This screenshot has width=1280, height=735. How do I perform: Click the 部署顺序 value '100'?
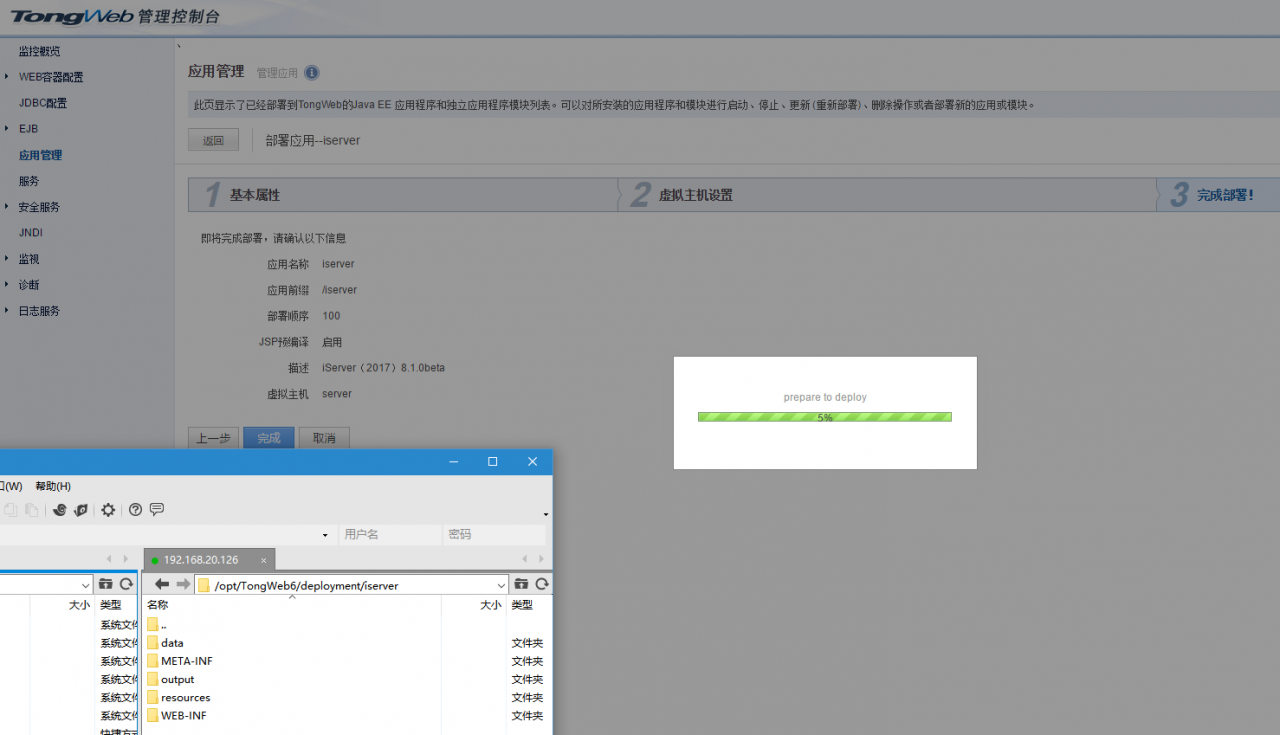tap(331, 316)
